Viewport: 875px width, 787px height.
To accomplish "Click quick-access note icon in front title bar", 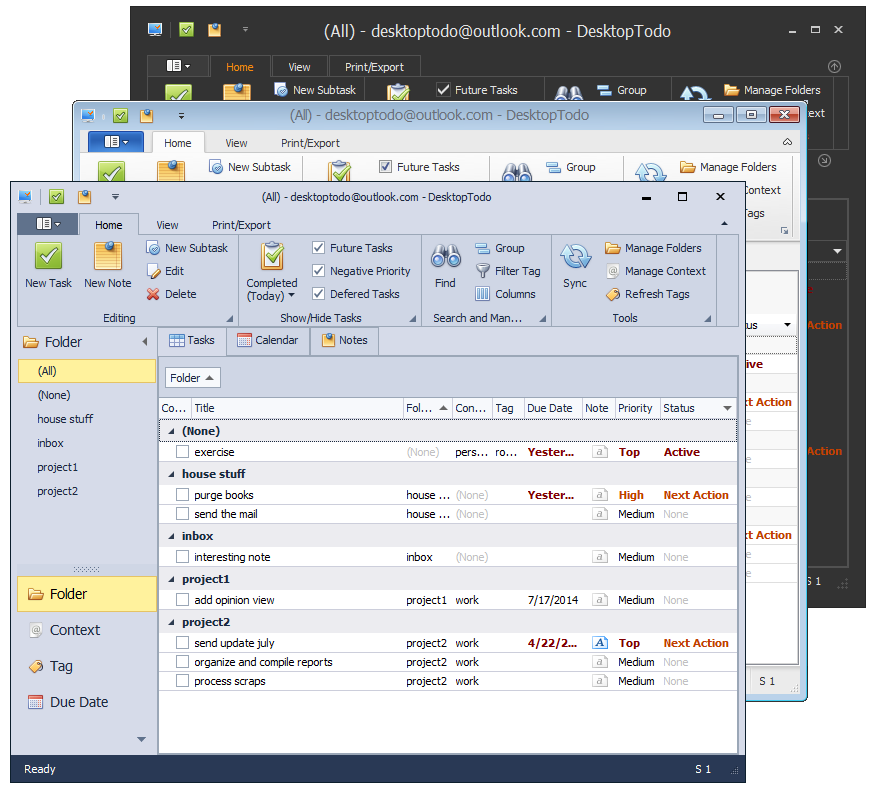I will (x=85, y=196).
